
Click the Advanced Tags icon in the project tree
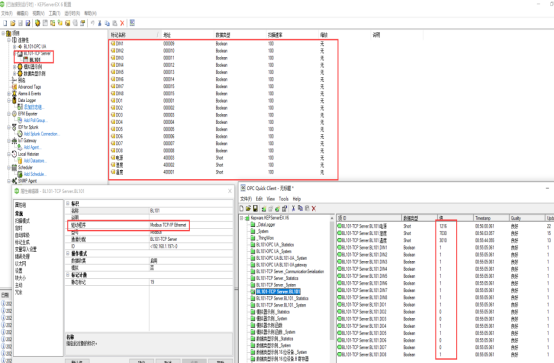click(x=14, y=87)
